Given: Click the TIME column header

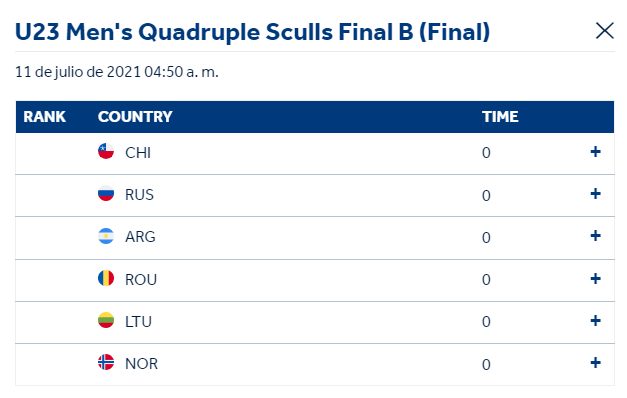Looking at the screenshot, I should [x=500, y=117].
